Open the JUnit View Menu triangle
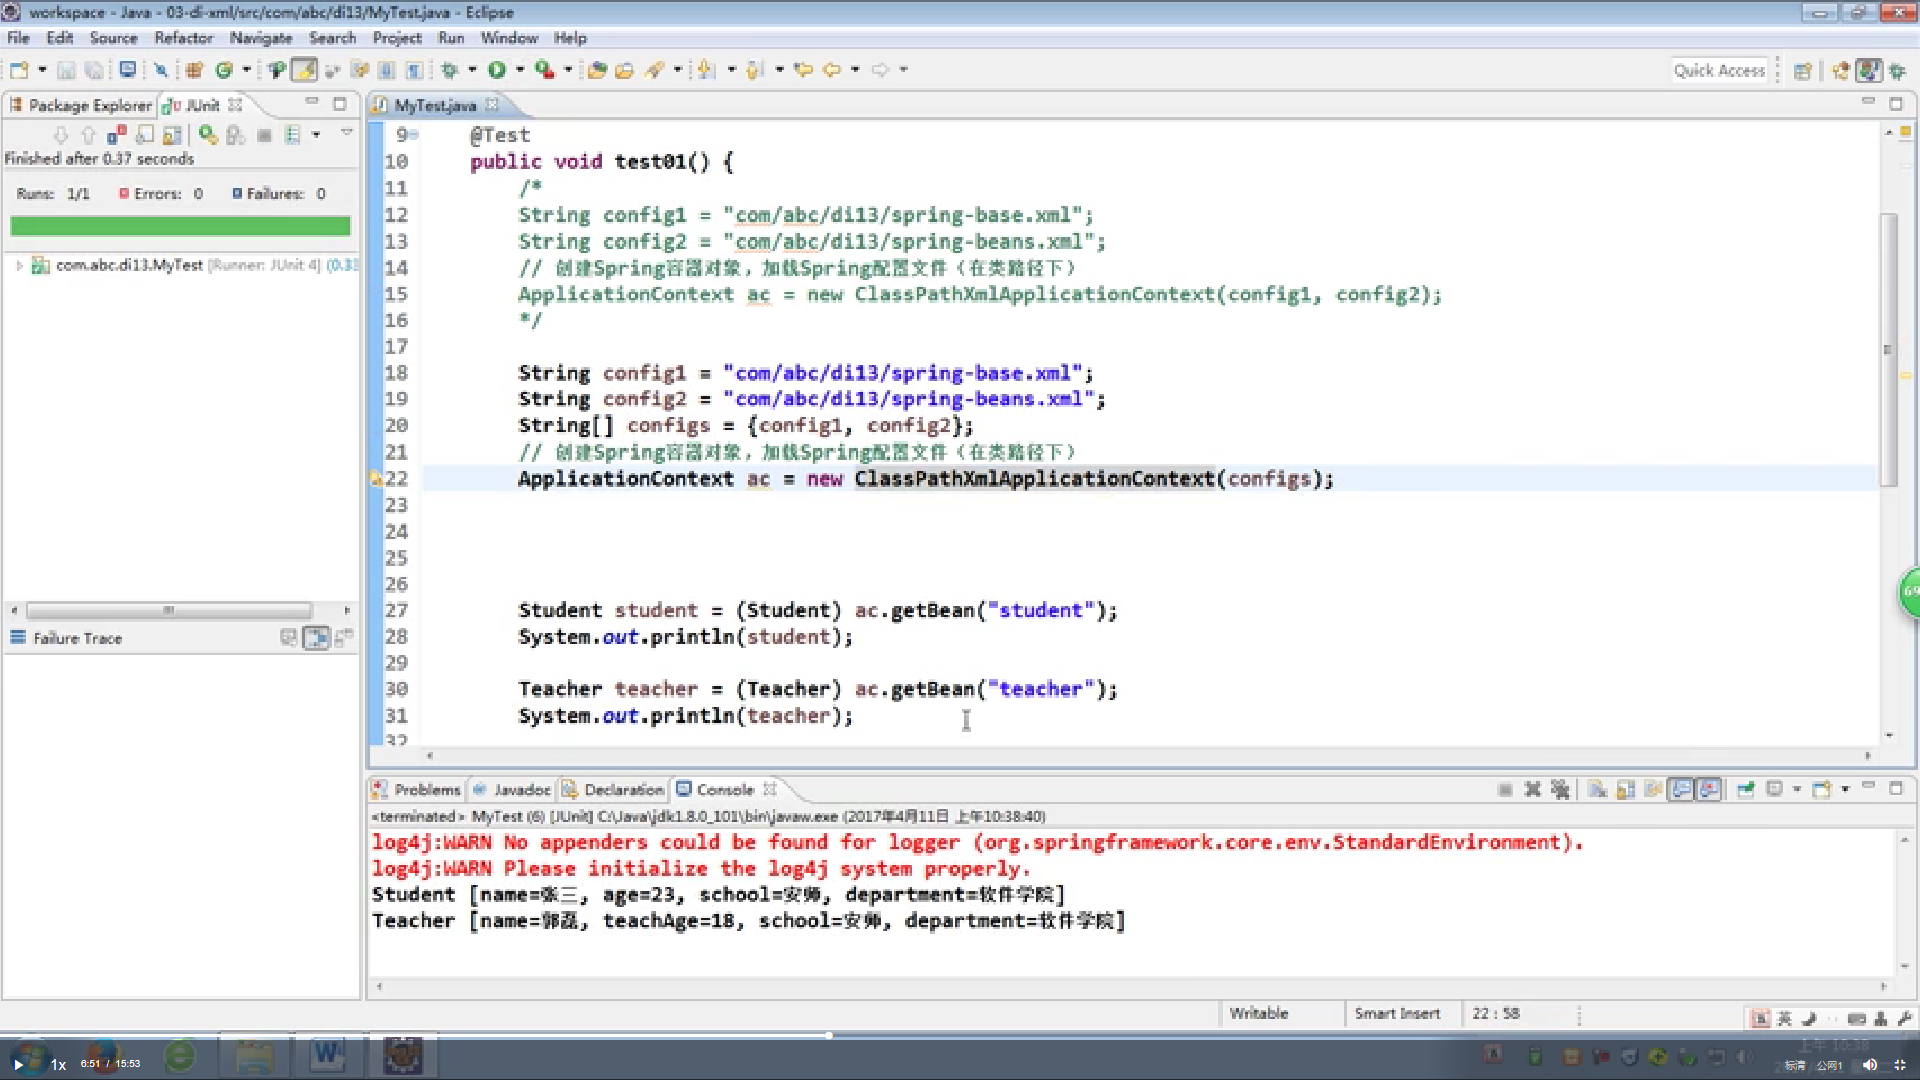The image size is (1920, 1080). pyautogui.click(x=347, y=133)
